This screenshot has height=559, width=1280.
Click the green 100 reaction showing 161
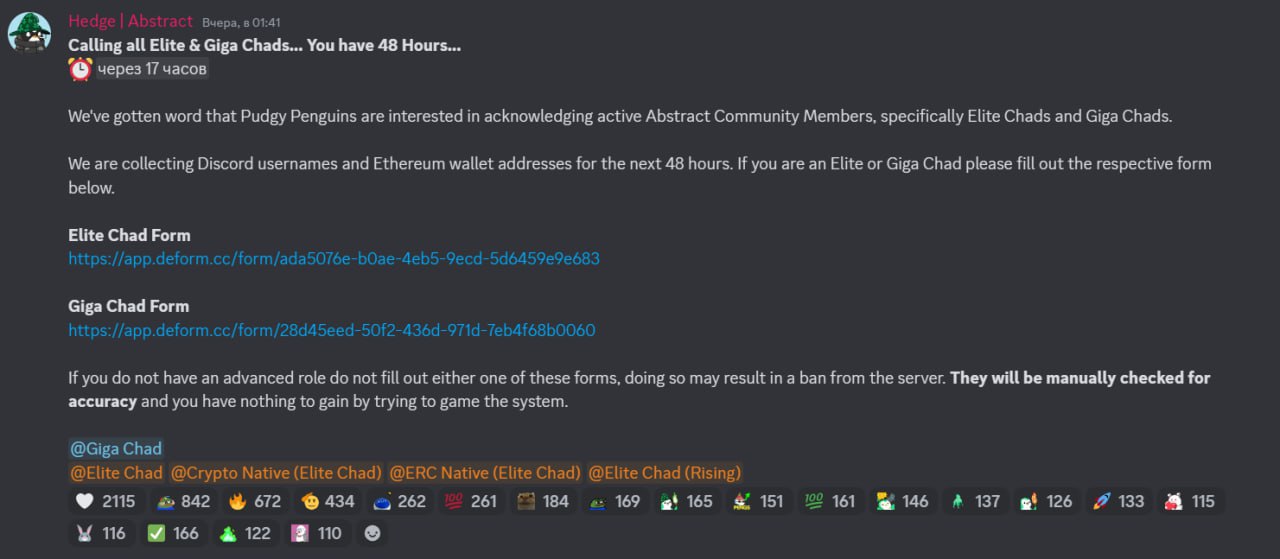point(830,501)
